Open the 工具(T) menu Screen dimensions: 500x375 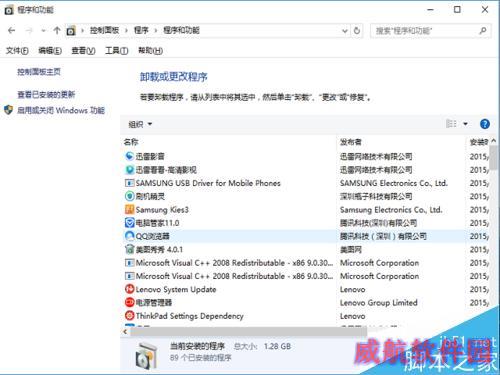(117, 51)
